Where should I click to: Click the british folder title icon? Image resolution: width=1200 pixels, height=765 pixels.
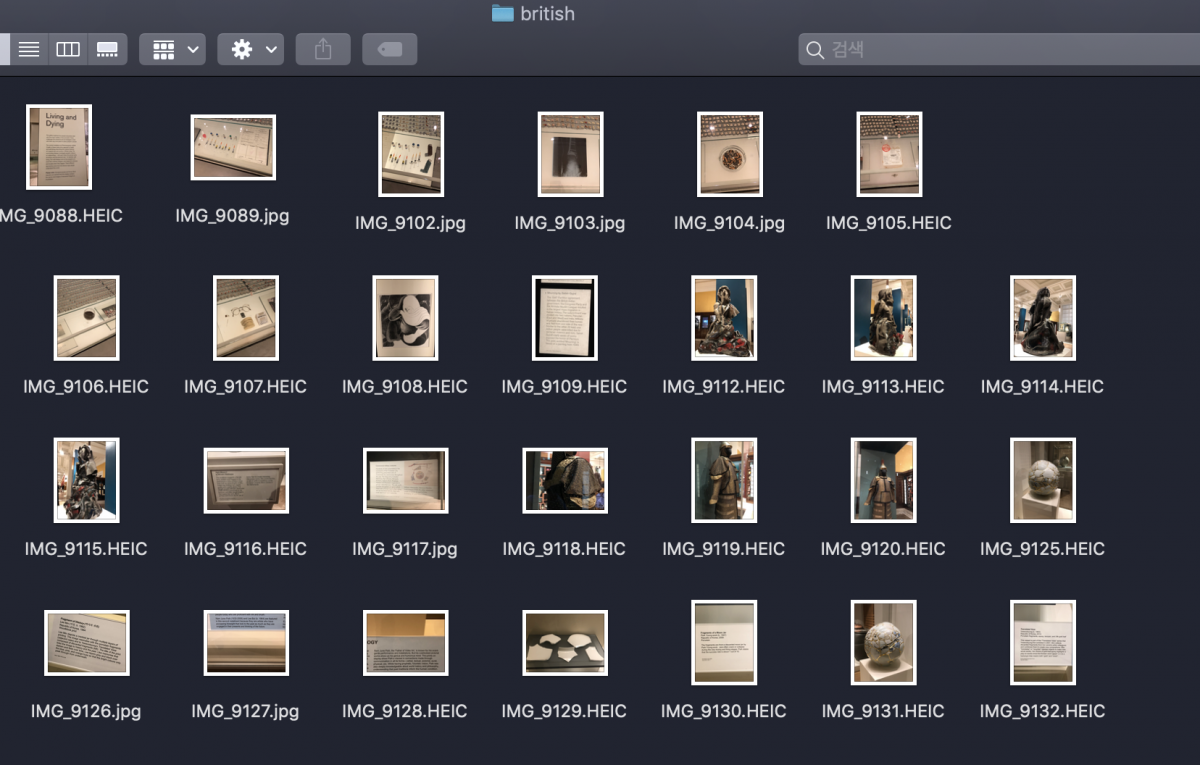(502, 14)
